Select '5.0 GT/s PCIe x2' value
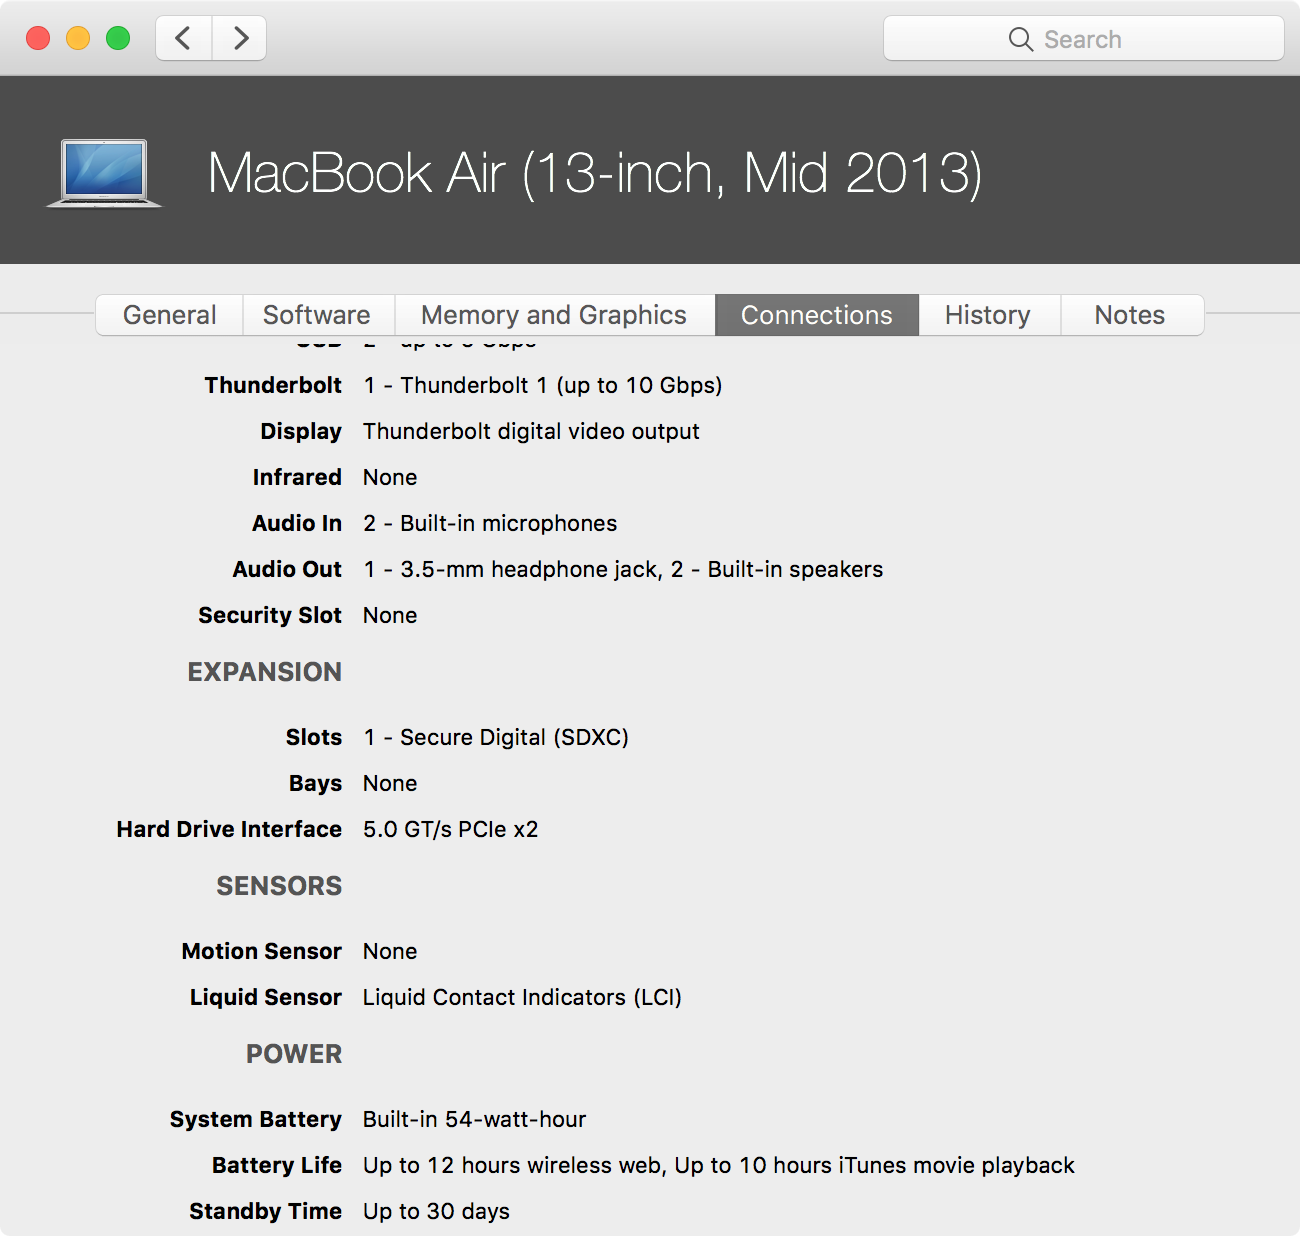1300x1236 pixels. [x=450, y=829]
